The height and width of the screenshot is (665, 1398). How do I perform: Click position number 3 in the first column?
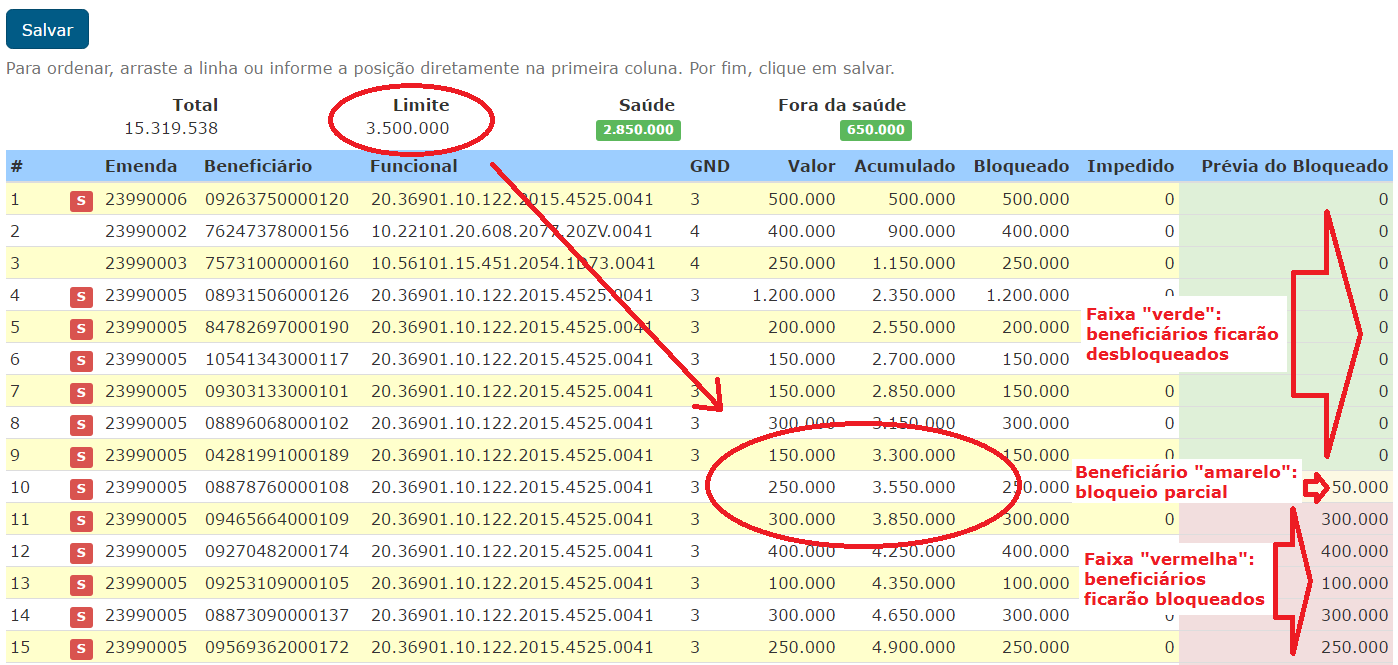point(16,263)
